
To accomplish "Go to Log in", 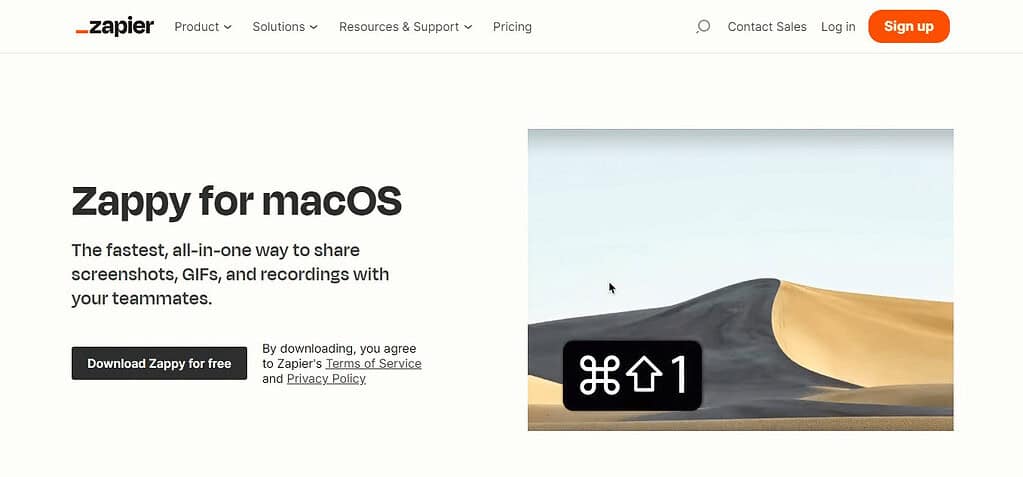I will (838, 27).
